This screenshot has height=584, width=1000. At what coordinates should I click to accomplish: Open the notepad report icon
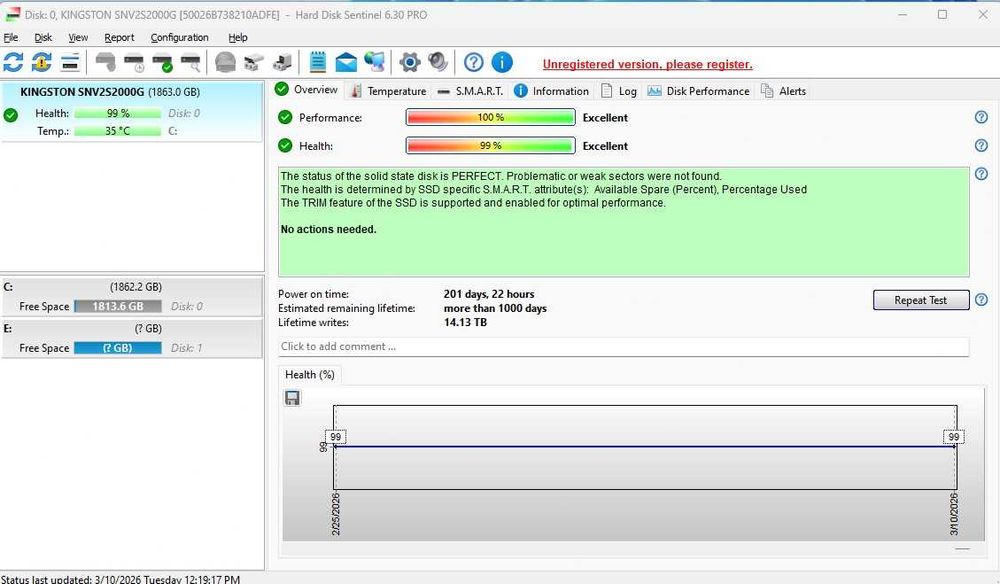[318, 62]
